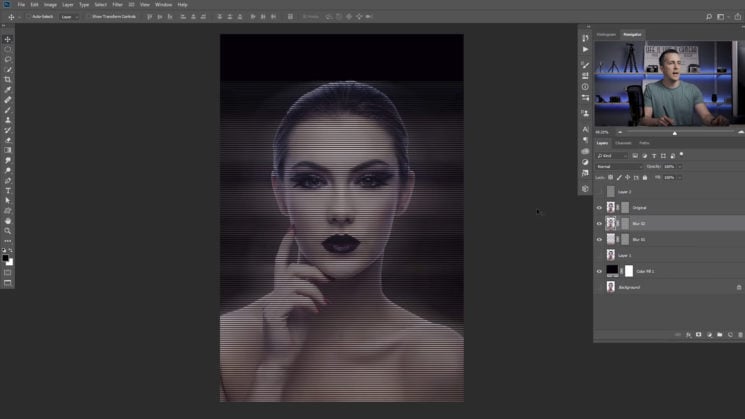Toggle visibility of Color Fill 1 layer

click(599, 271)
